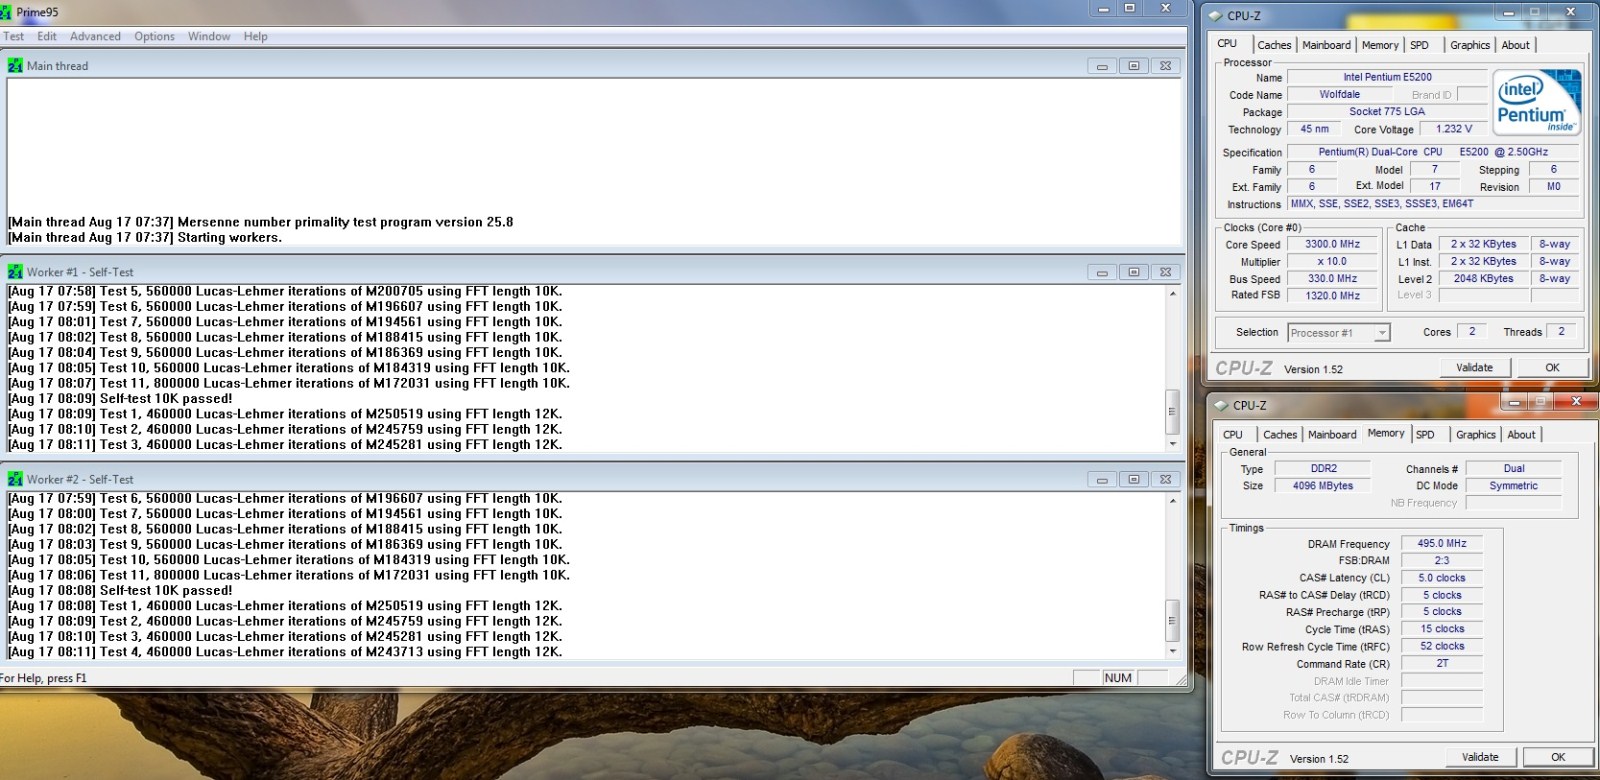Maximize the Worker #2 child window
This screenshot has width=1600, height=780.
tap(1134, 479)
